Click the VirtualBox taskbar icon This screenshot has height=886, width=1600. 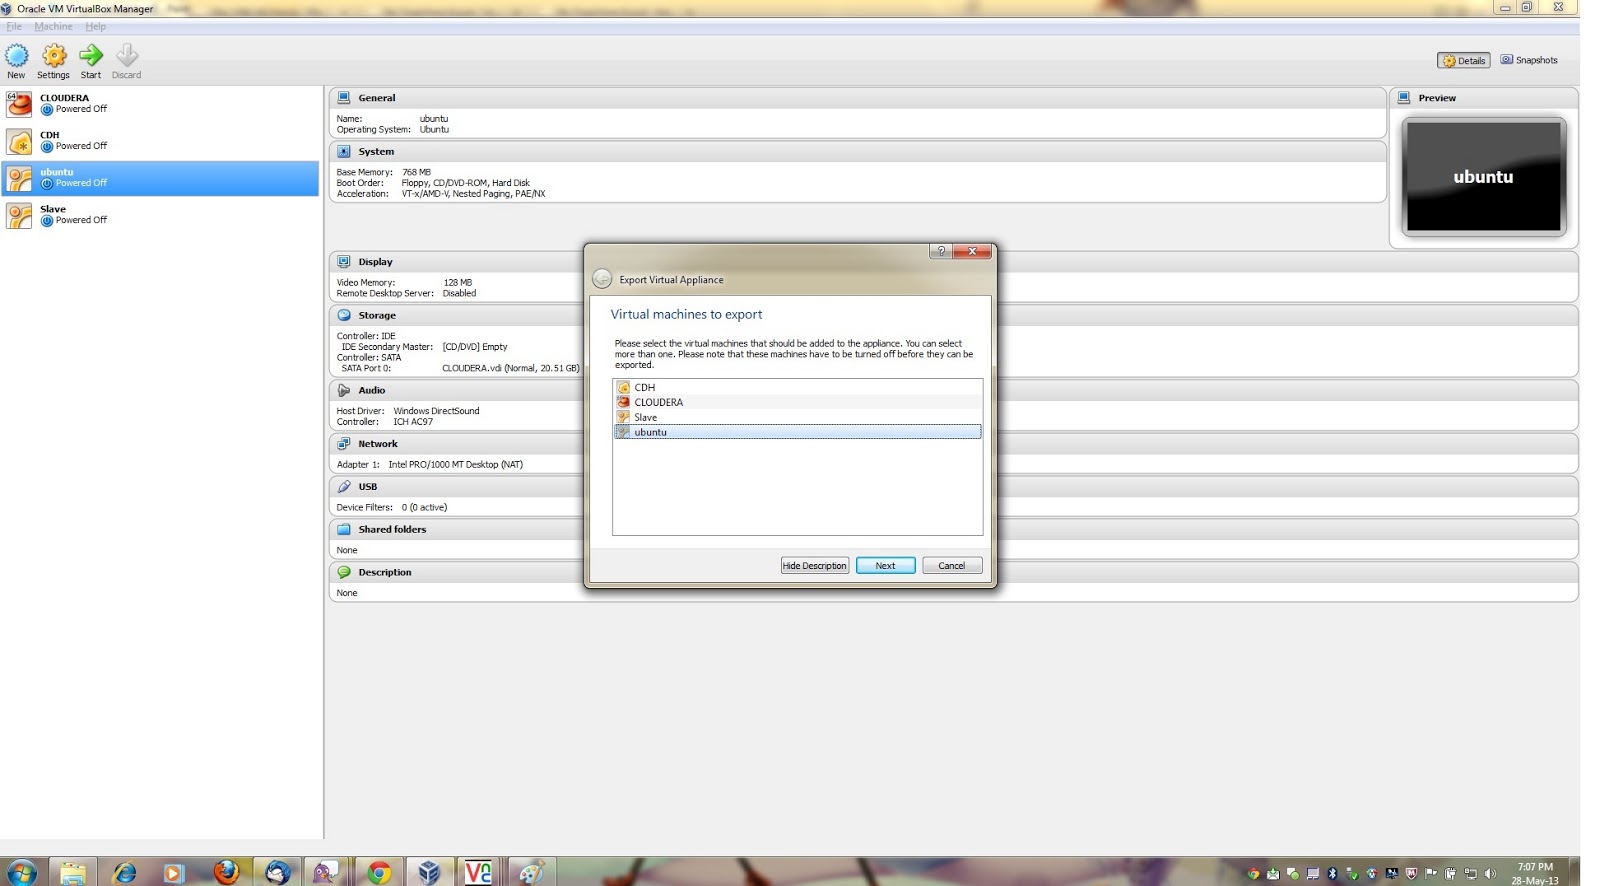coord(429,872)
